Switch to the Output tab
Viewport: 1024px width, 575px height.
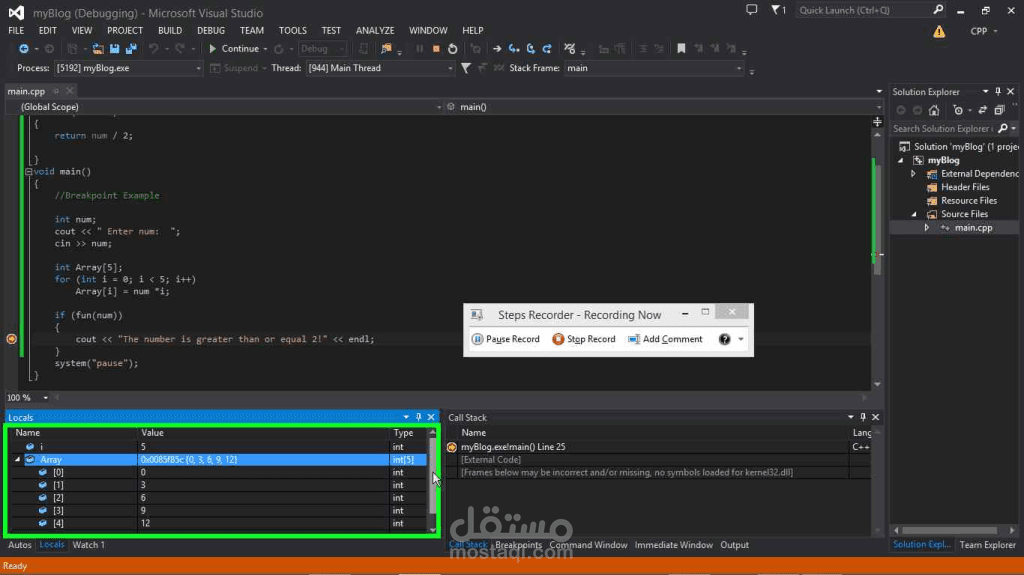[735, 545]
